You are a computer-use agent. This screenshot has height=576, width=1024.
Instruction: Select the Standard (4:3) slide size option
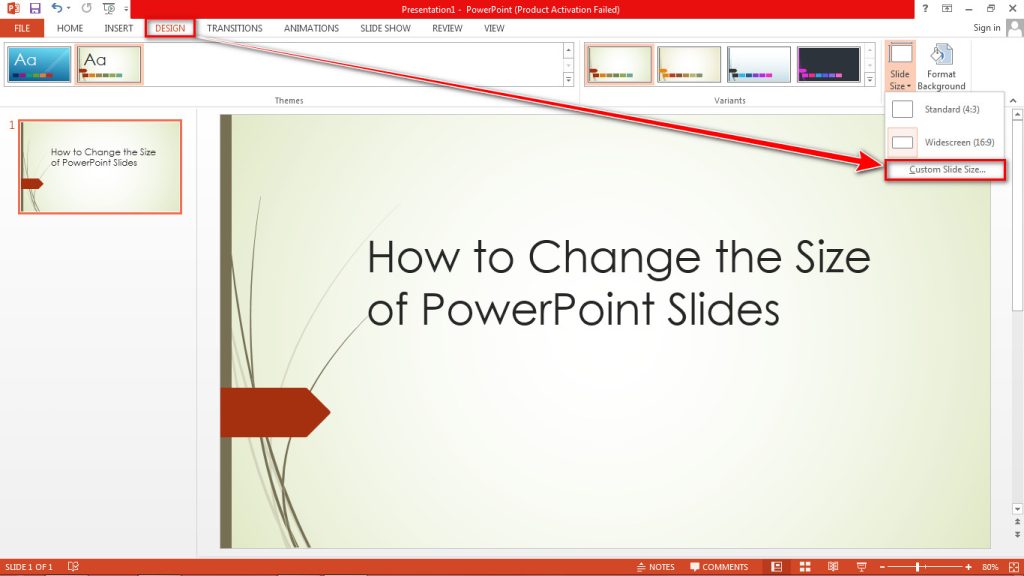pyautogui.click(x=947, y=108)
